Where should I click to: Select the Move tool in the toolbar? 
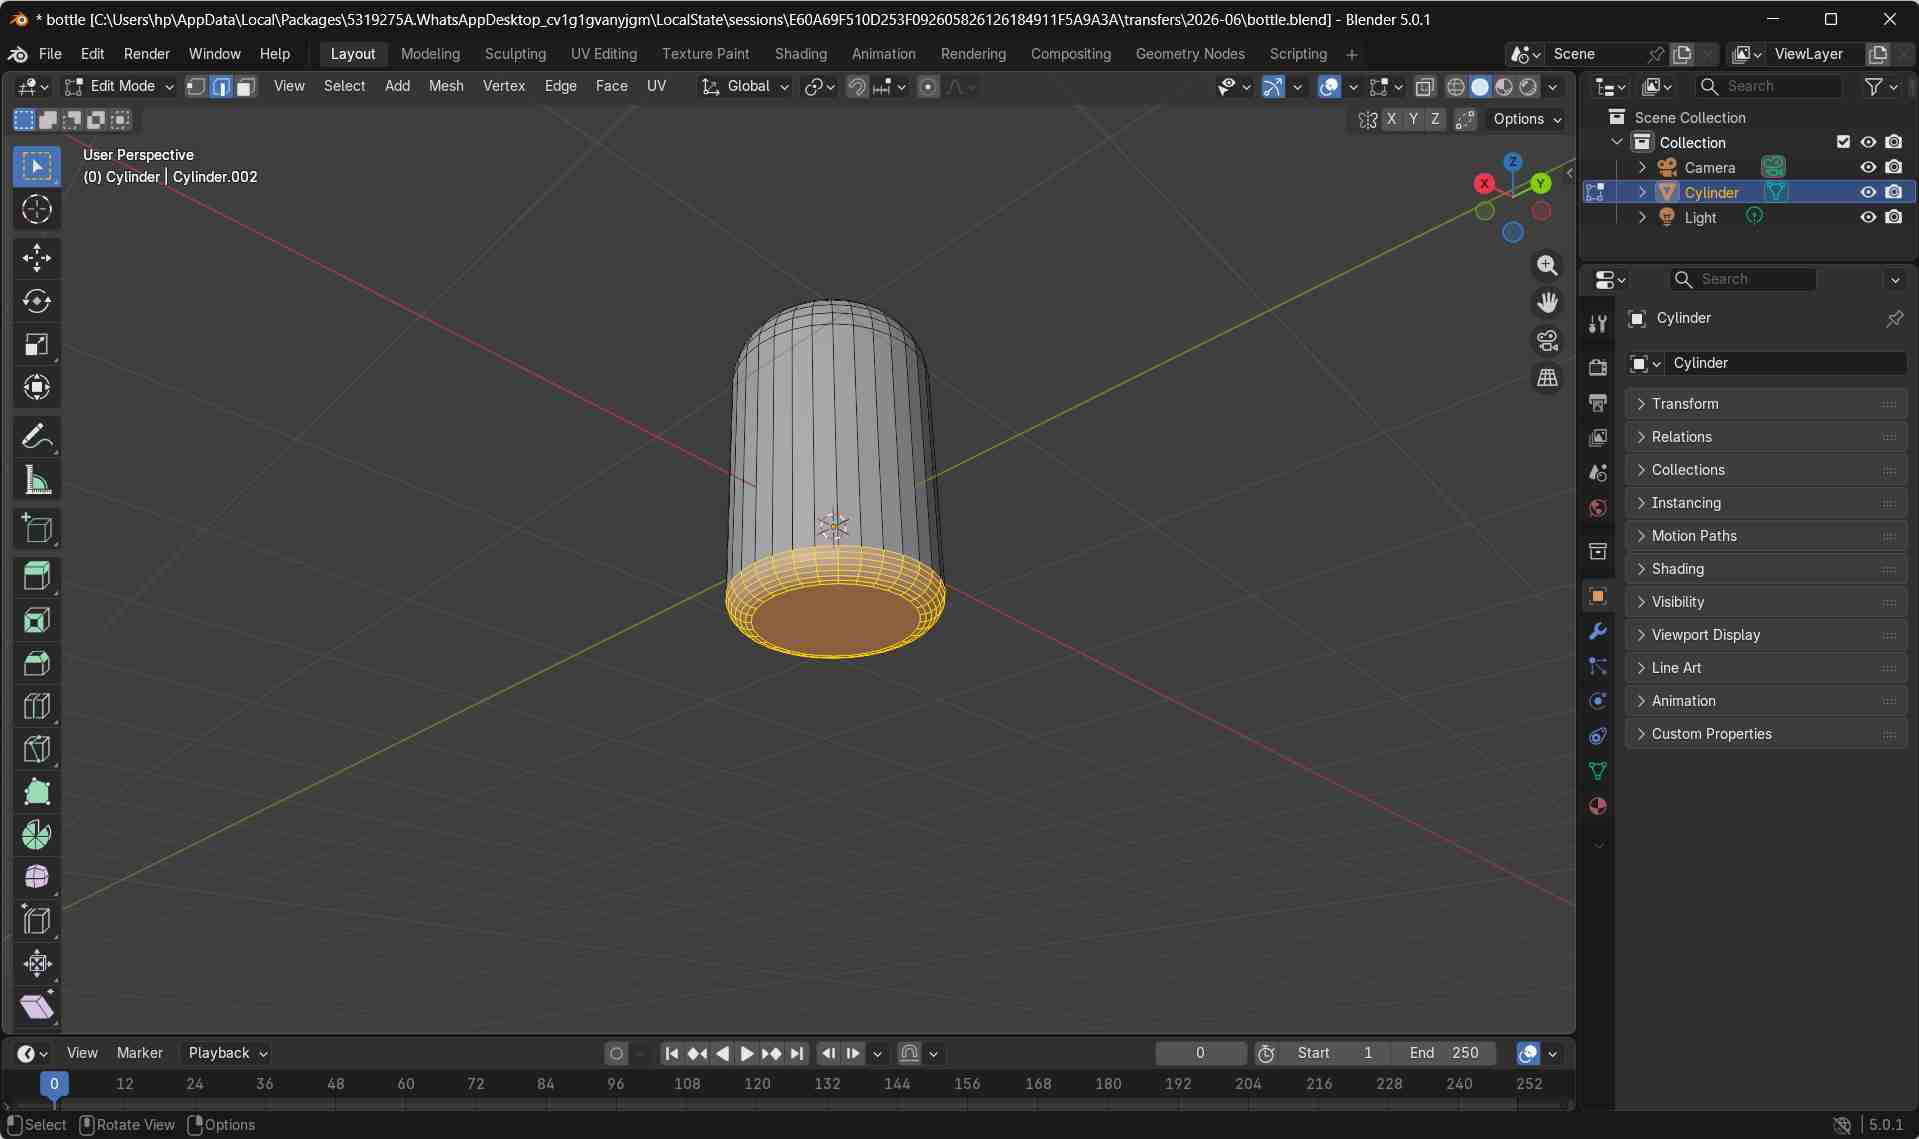37,258
